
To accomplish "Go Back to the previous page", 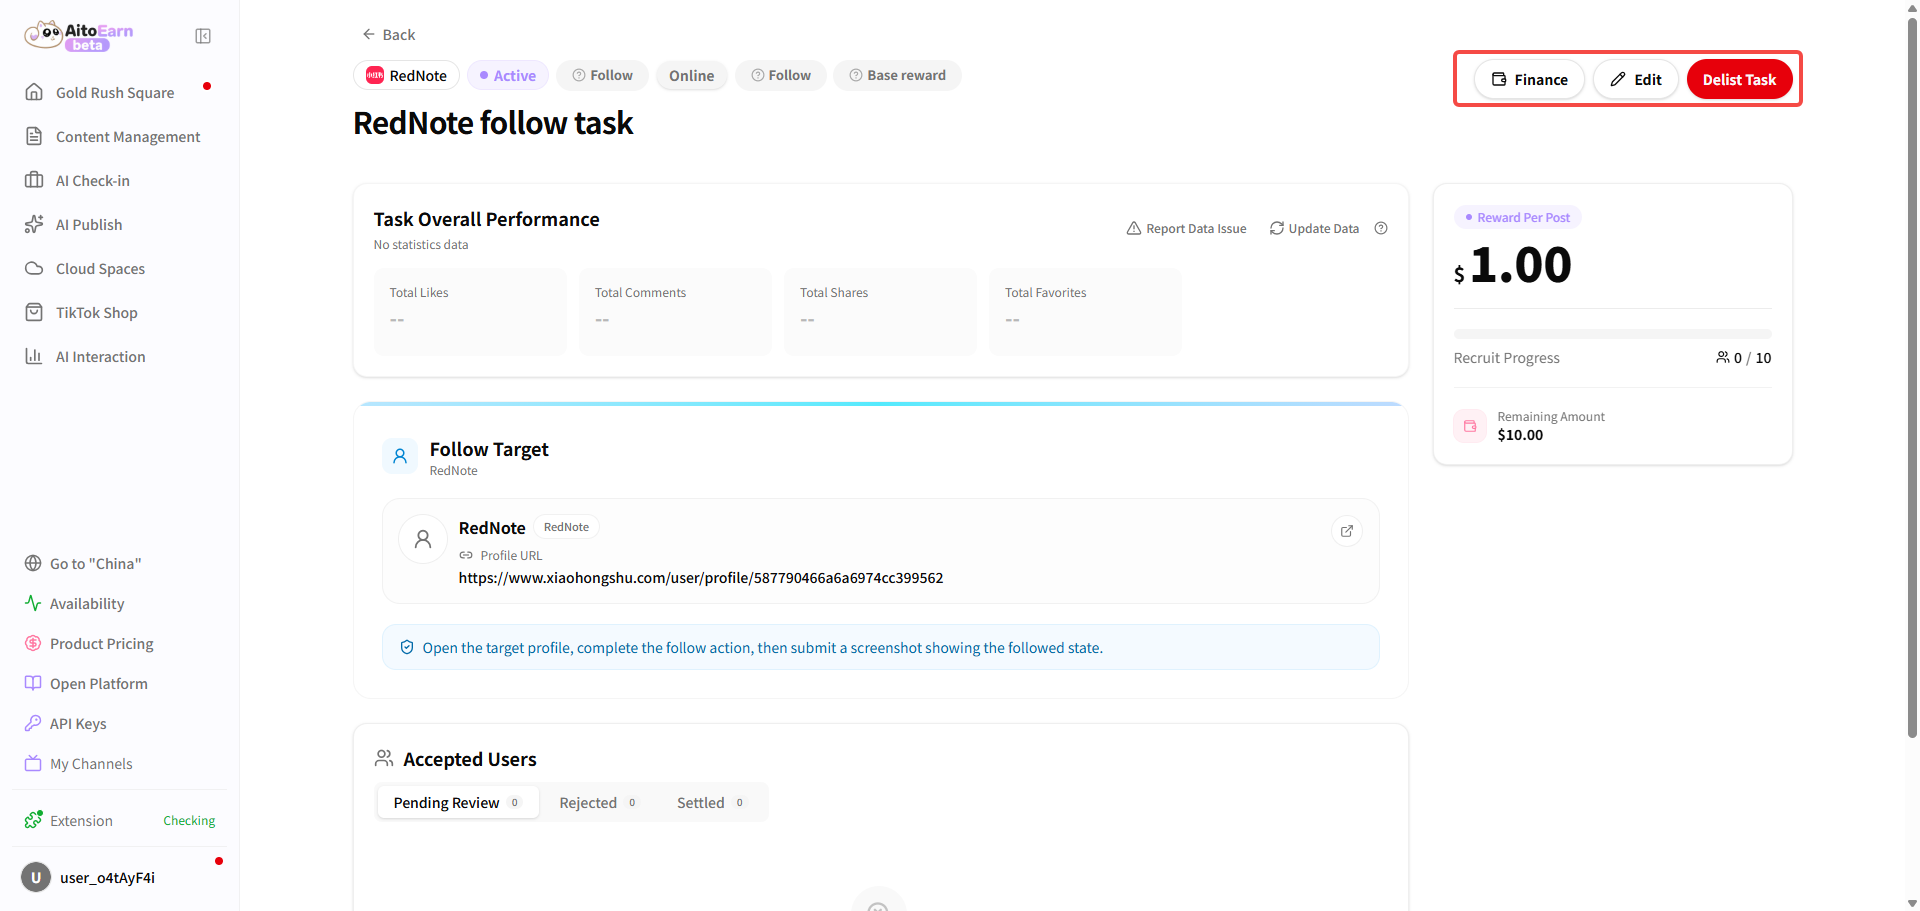I will [389, 35].
